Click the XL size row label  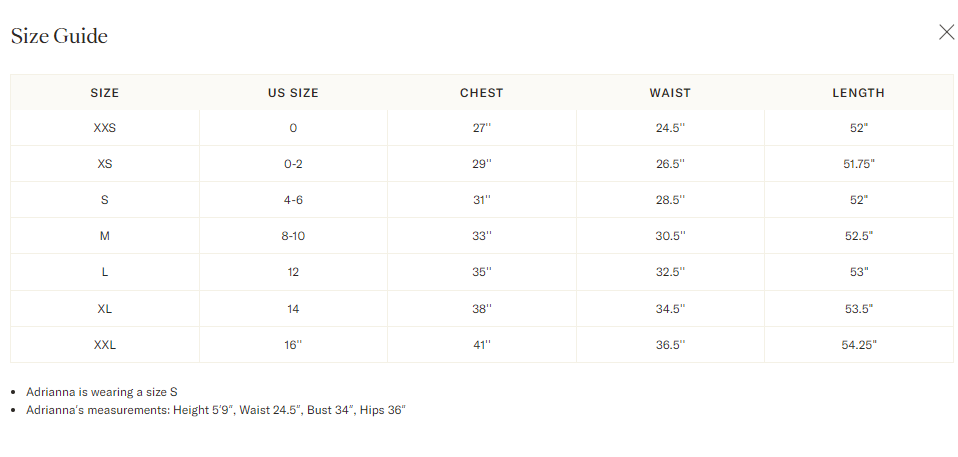(105, 309)
